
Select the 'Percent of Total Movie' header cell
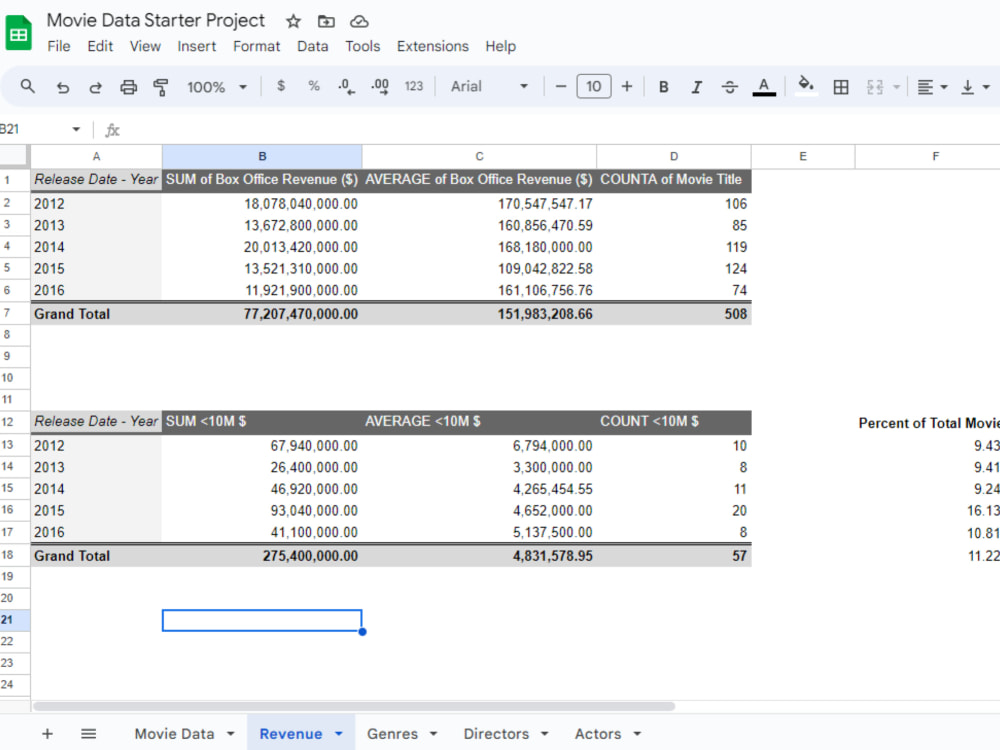coord(928,423)
